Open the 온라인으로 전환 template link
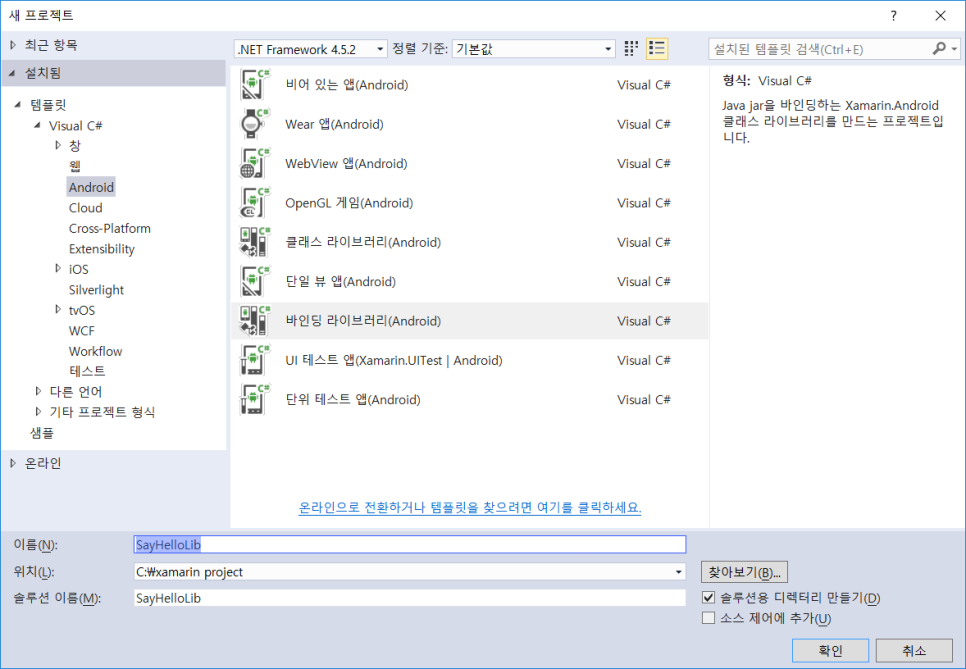 (x=470, y=508)
